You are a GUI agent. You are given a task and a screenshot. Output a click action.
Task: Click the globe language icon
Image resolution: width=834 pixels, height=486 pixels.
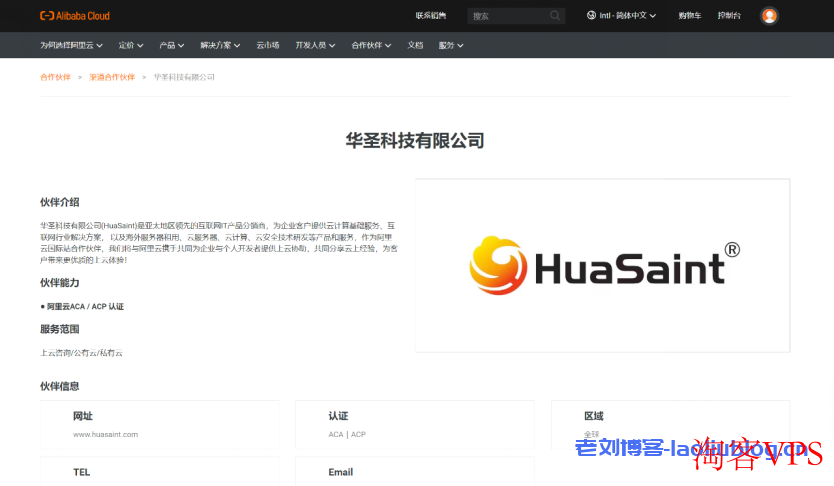pyautogui.click(x=591, y=15)
